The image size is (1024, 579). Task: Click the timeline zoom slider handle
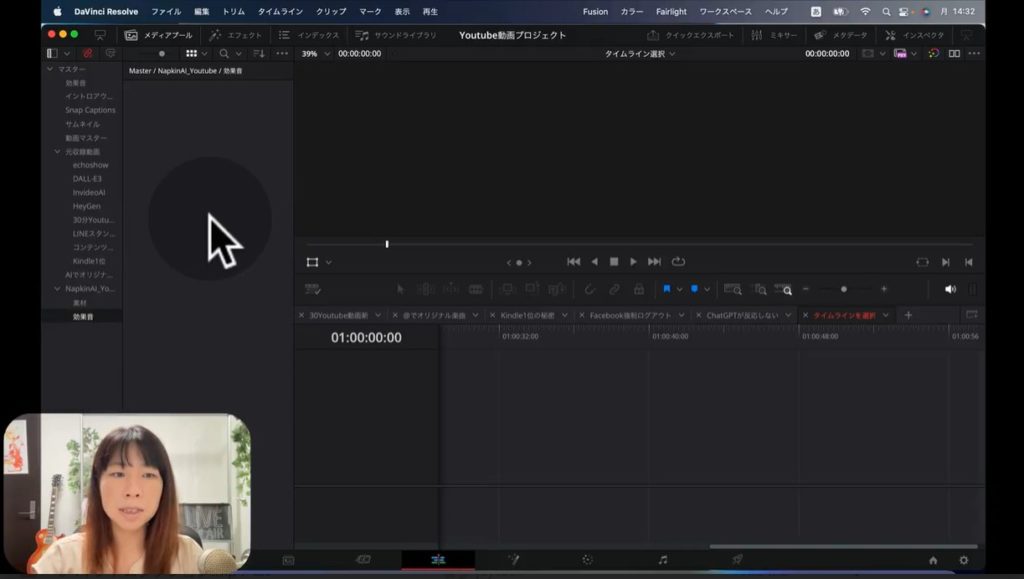click(x=844, y=289)
